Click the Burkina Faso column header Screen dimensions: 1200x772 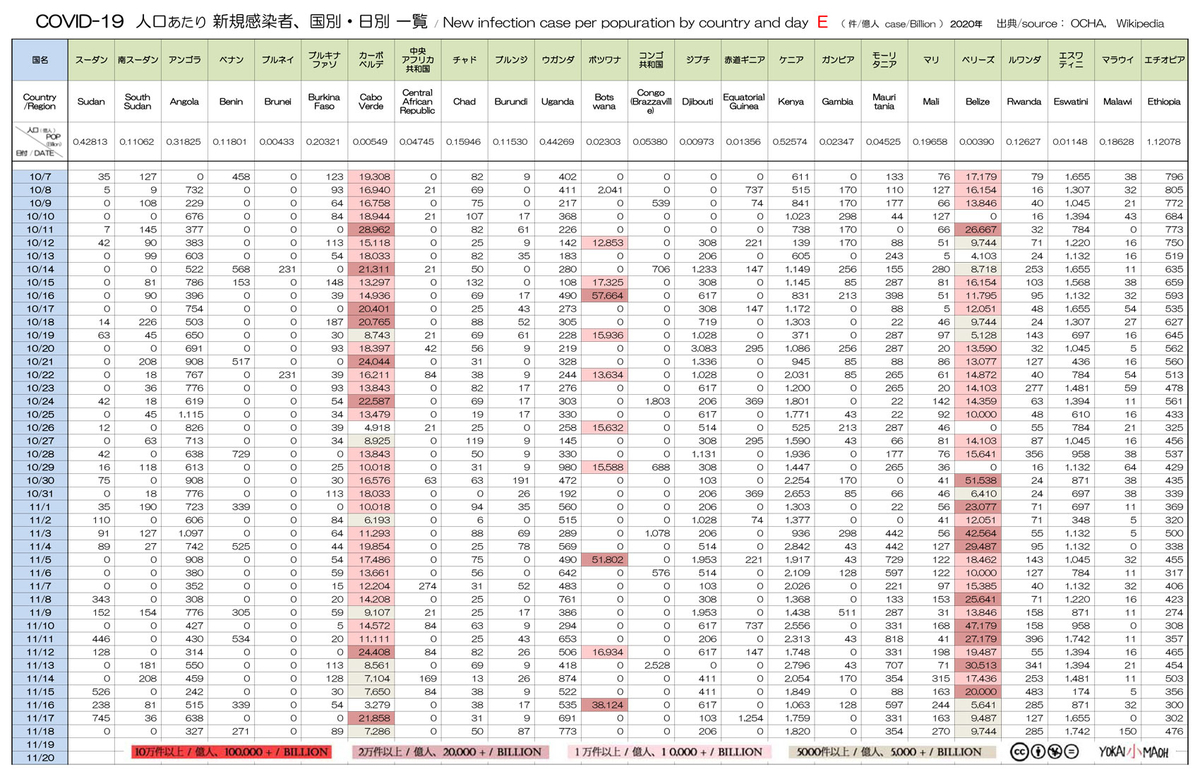tap(323, 102)
